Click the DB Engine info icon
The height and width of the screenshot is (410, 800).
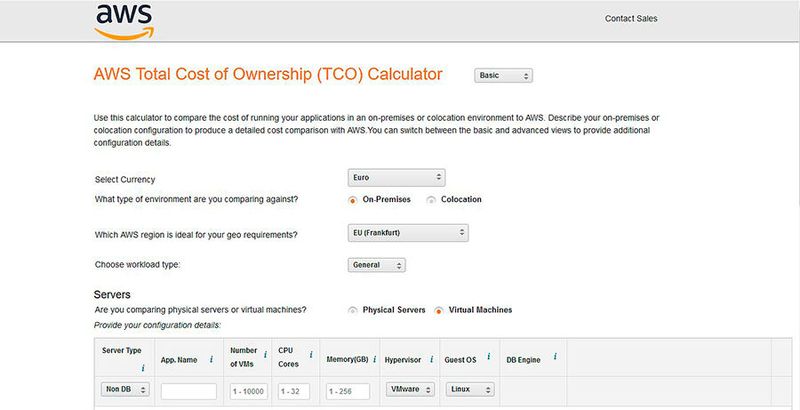point(554,357)
